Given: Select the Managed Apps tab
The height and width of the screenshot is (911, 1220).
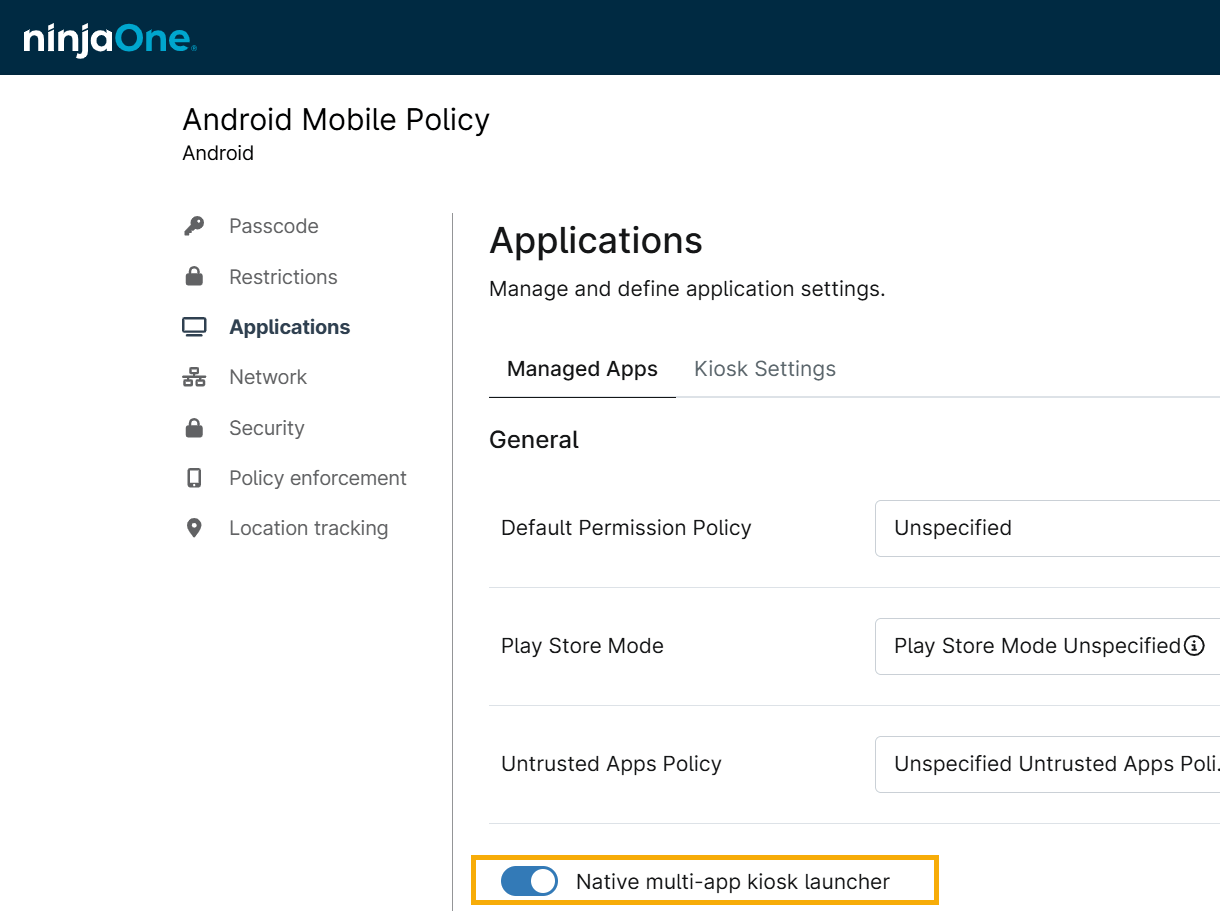Looking at the screenshot, I should pyautogui.click(x=582, y=369).
